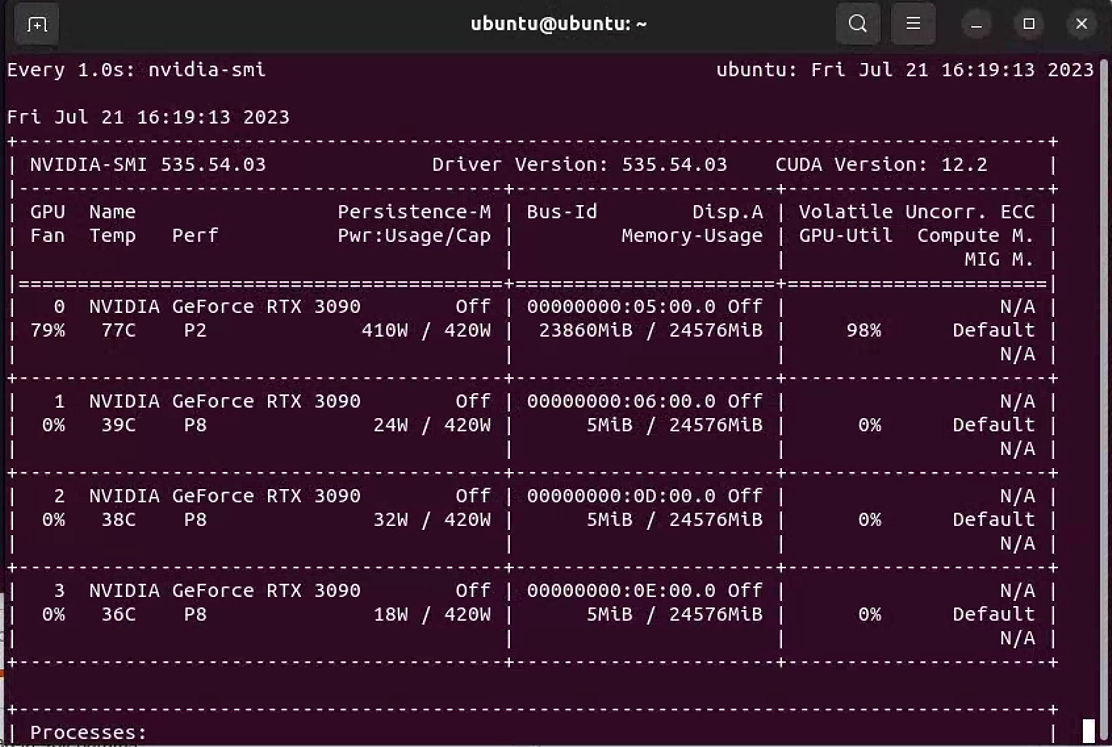Open the terminal hamburger menu
This screenshot has height=747, width=1112.
pyautogui.click(x=913, y=23)
